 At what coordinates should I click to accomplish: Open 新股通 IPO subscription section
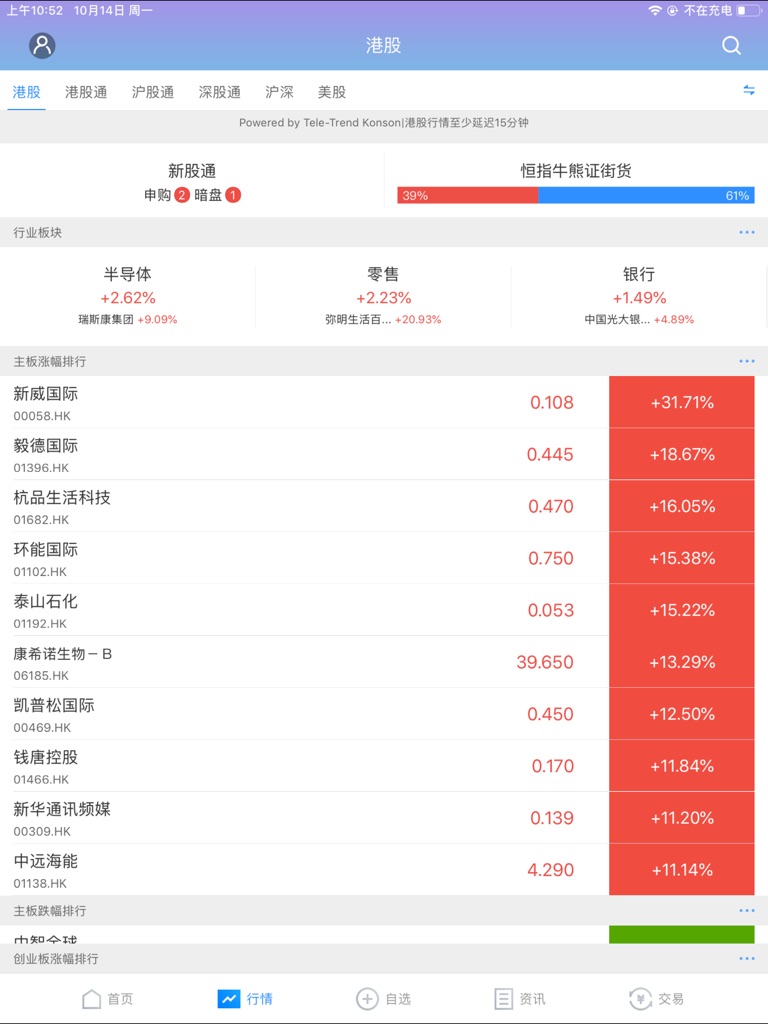click(192, 182)
